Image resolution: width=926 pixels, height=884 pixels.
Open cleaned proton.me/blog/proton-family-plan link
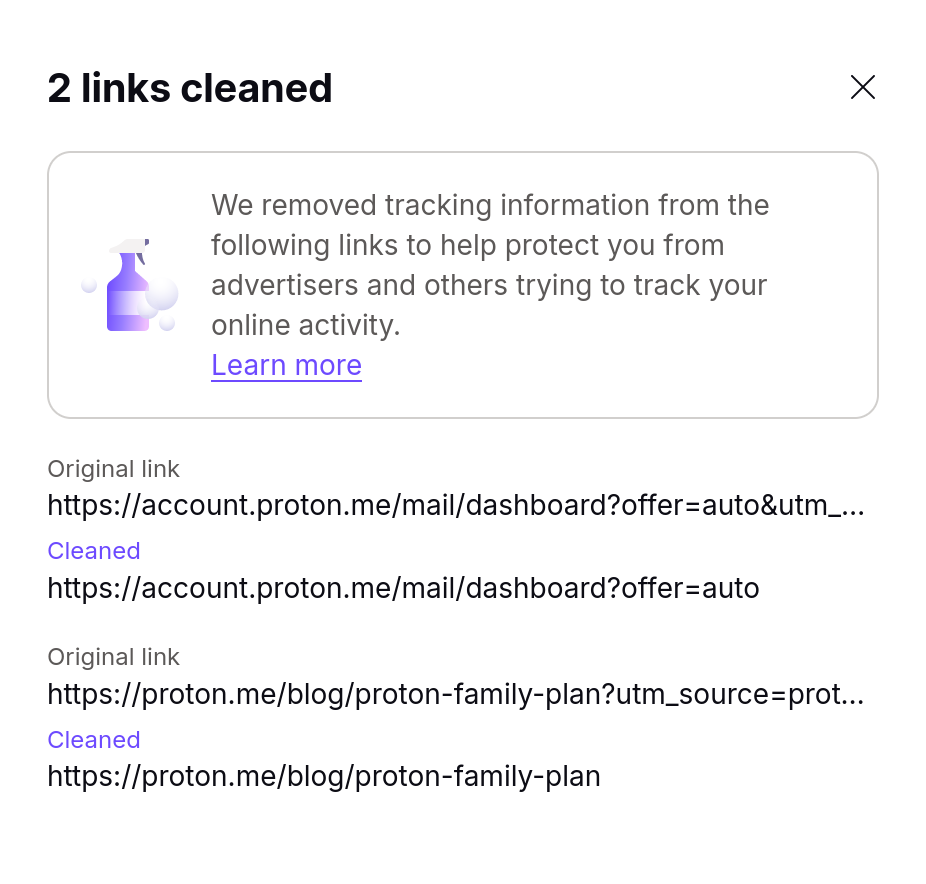[324, 776]
